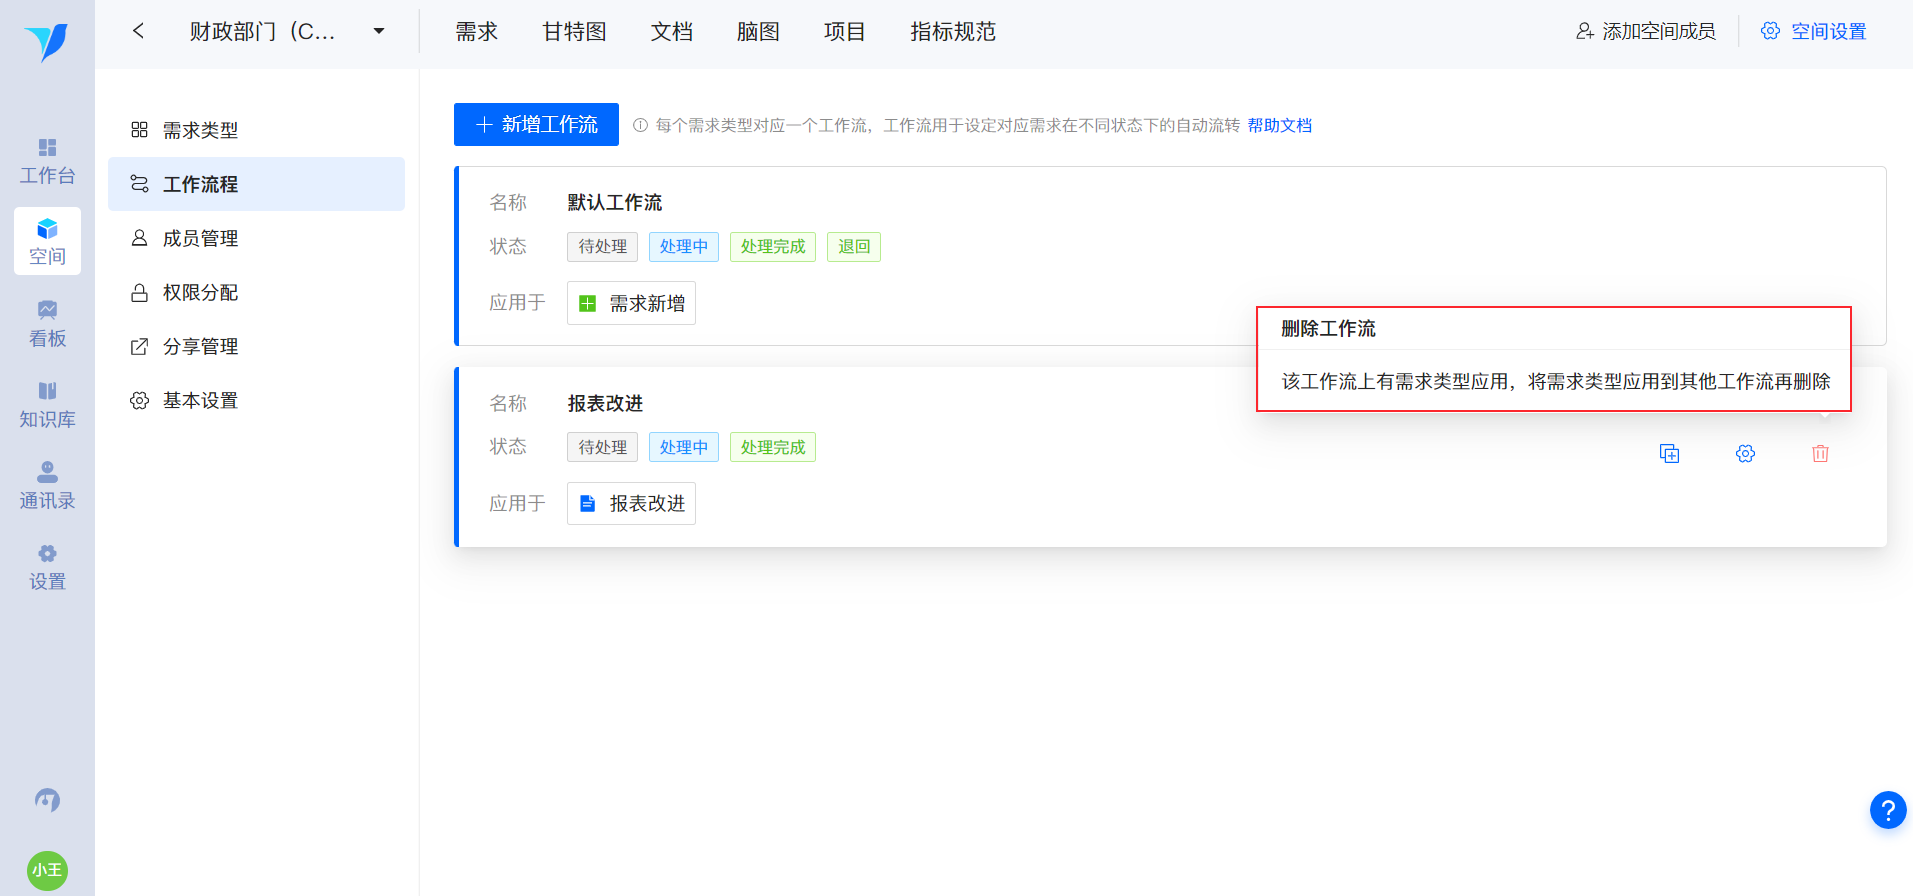The image size is (1913, 896).
Task: Click the info icon beside workflow hint
Action: pyautogui.click(x=640, y=125)
